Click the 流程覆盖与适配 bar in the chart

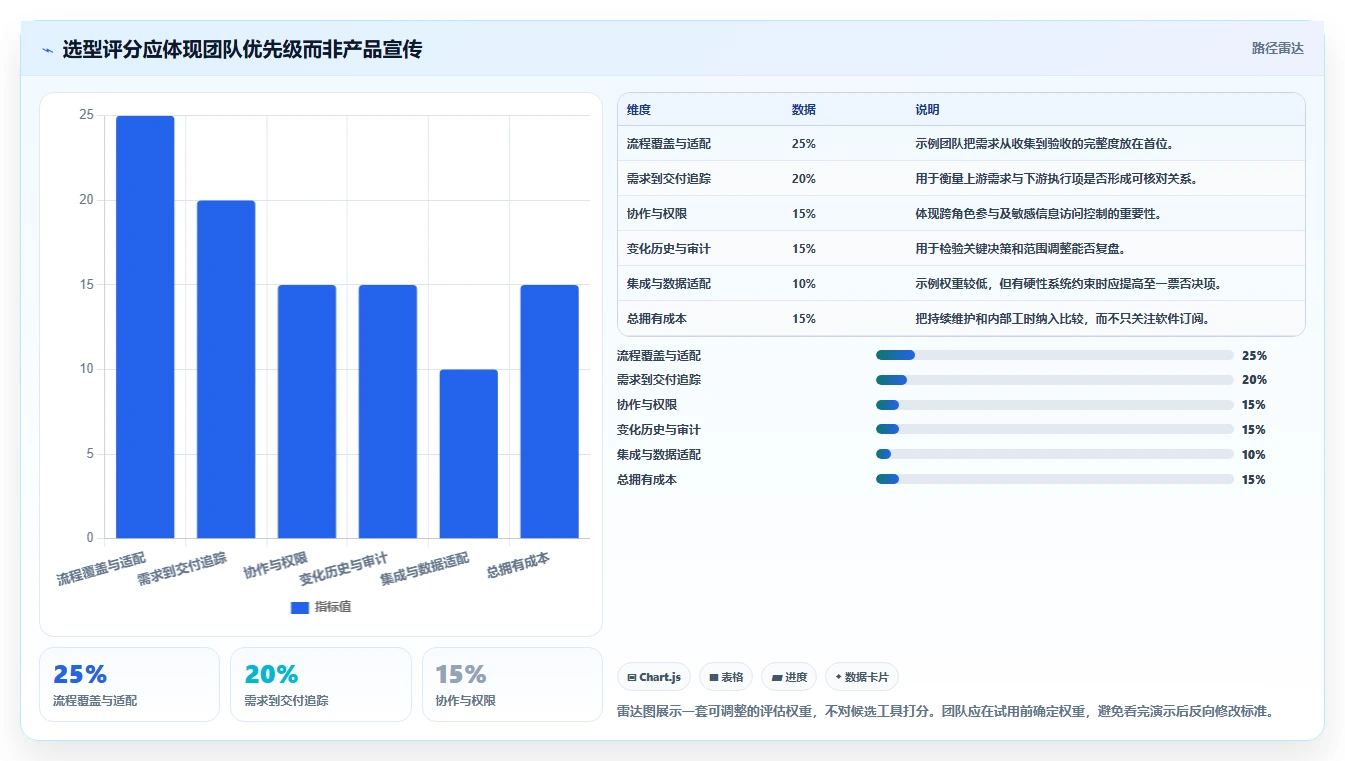(x=145, y=327)
